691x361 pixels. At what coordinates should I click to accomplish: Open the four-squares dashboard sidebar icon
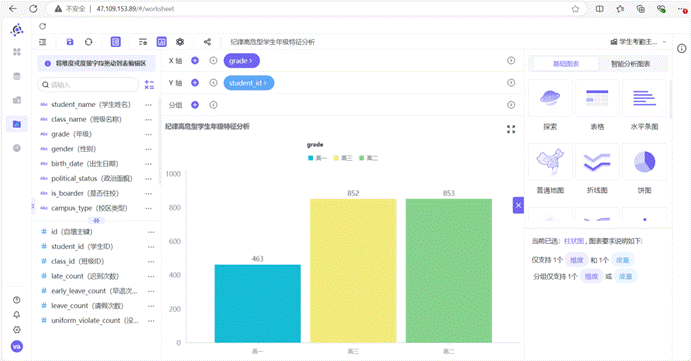[x=17, y=52]
